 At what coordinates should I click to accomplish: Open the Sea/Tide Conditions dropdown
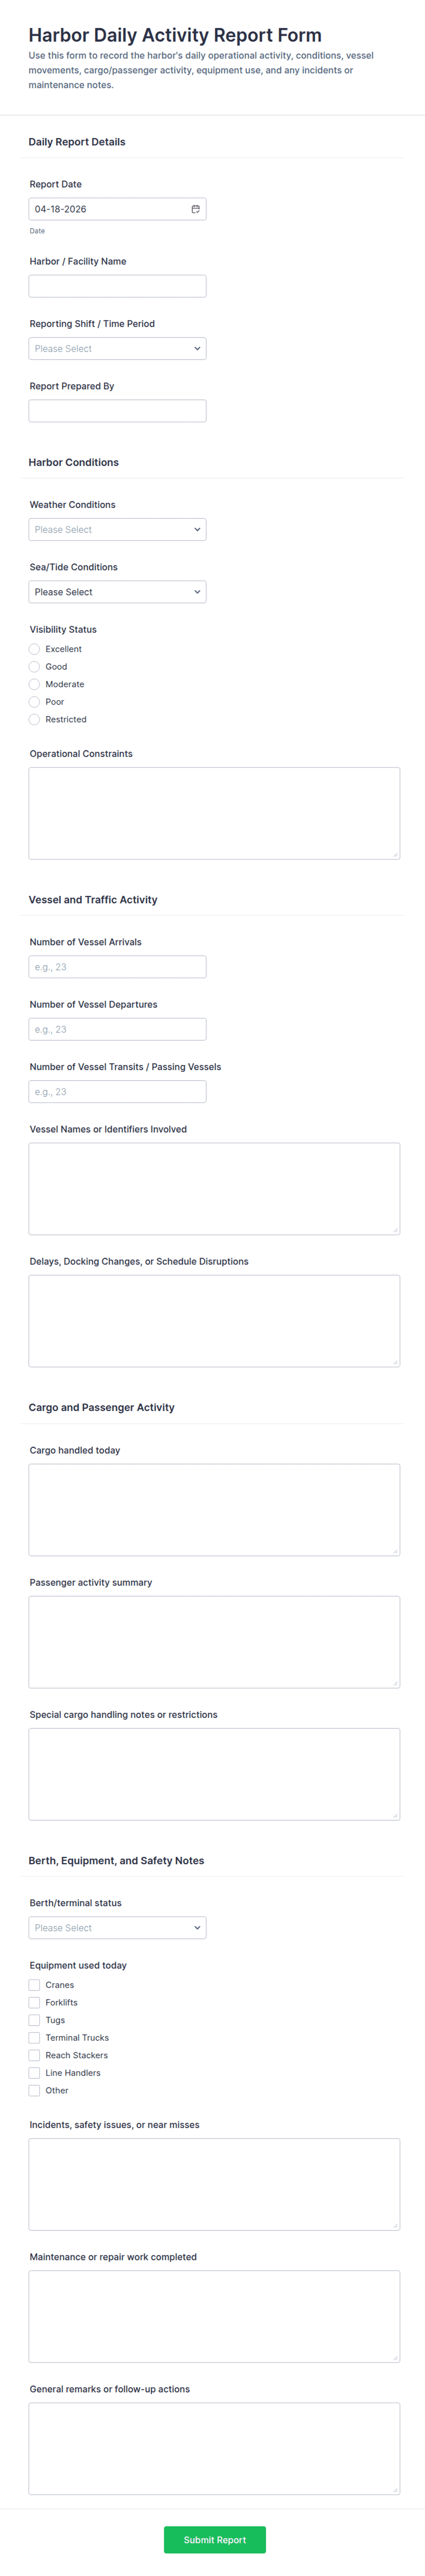pos(117,592)
